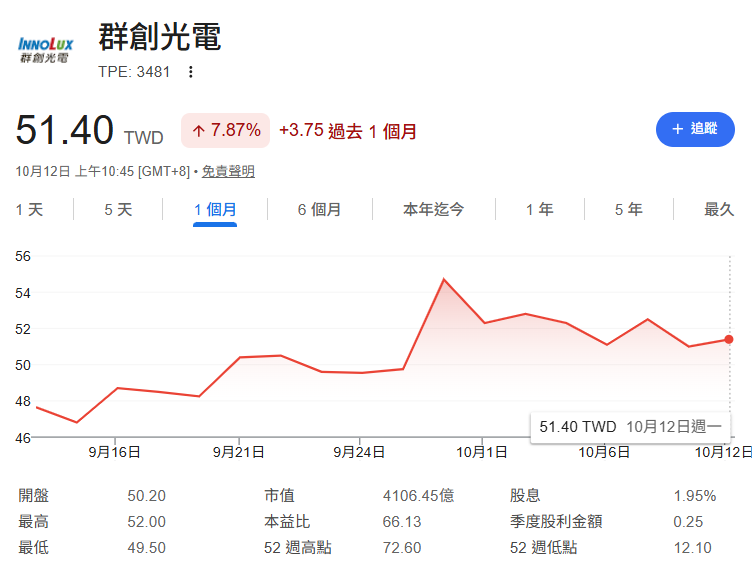Switch to the 1 年 tab
Image resolution: width=753 pixels, height=577 pixels.
point(539,210)
